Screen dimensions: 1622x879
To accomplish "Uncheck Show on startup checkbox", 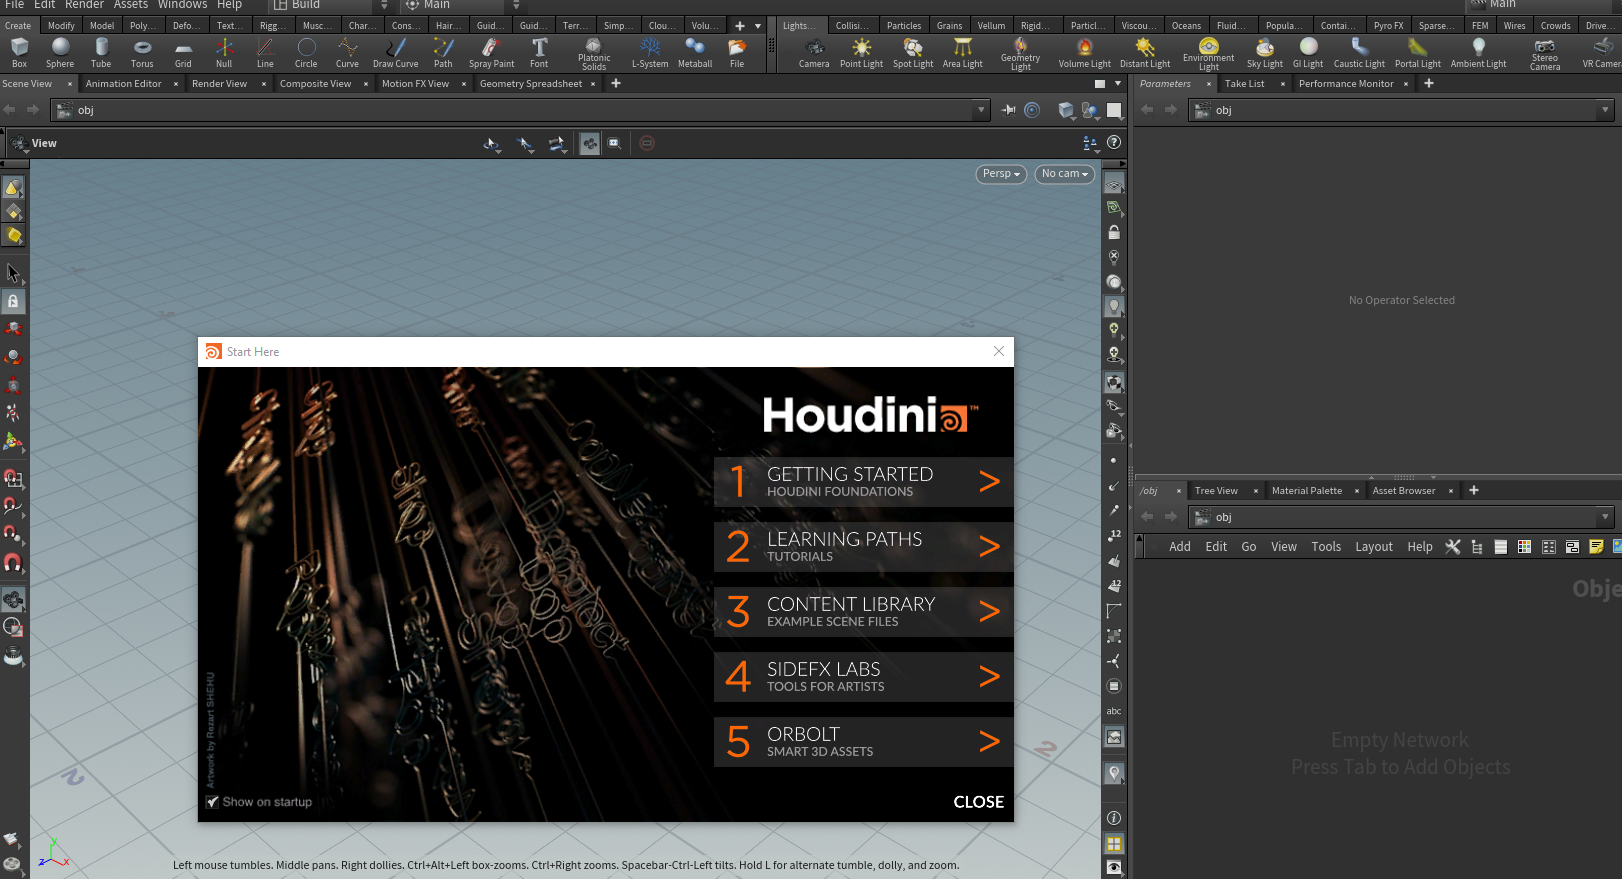I will point(212,802).
